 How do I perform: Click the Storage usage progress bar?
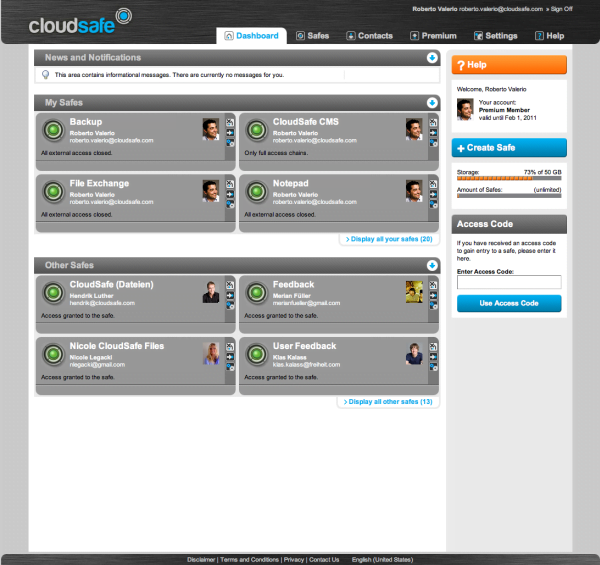509,178
